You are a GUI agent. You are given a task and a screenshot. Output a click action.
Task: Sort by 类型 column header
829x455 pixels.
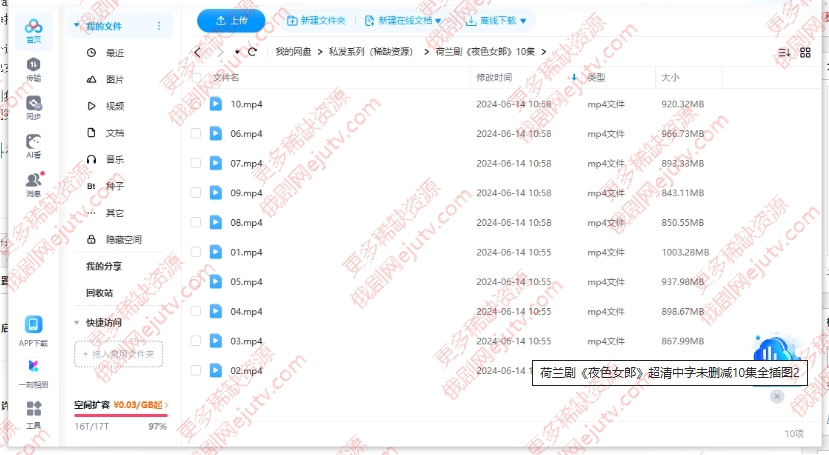coord(596,77)
